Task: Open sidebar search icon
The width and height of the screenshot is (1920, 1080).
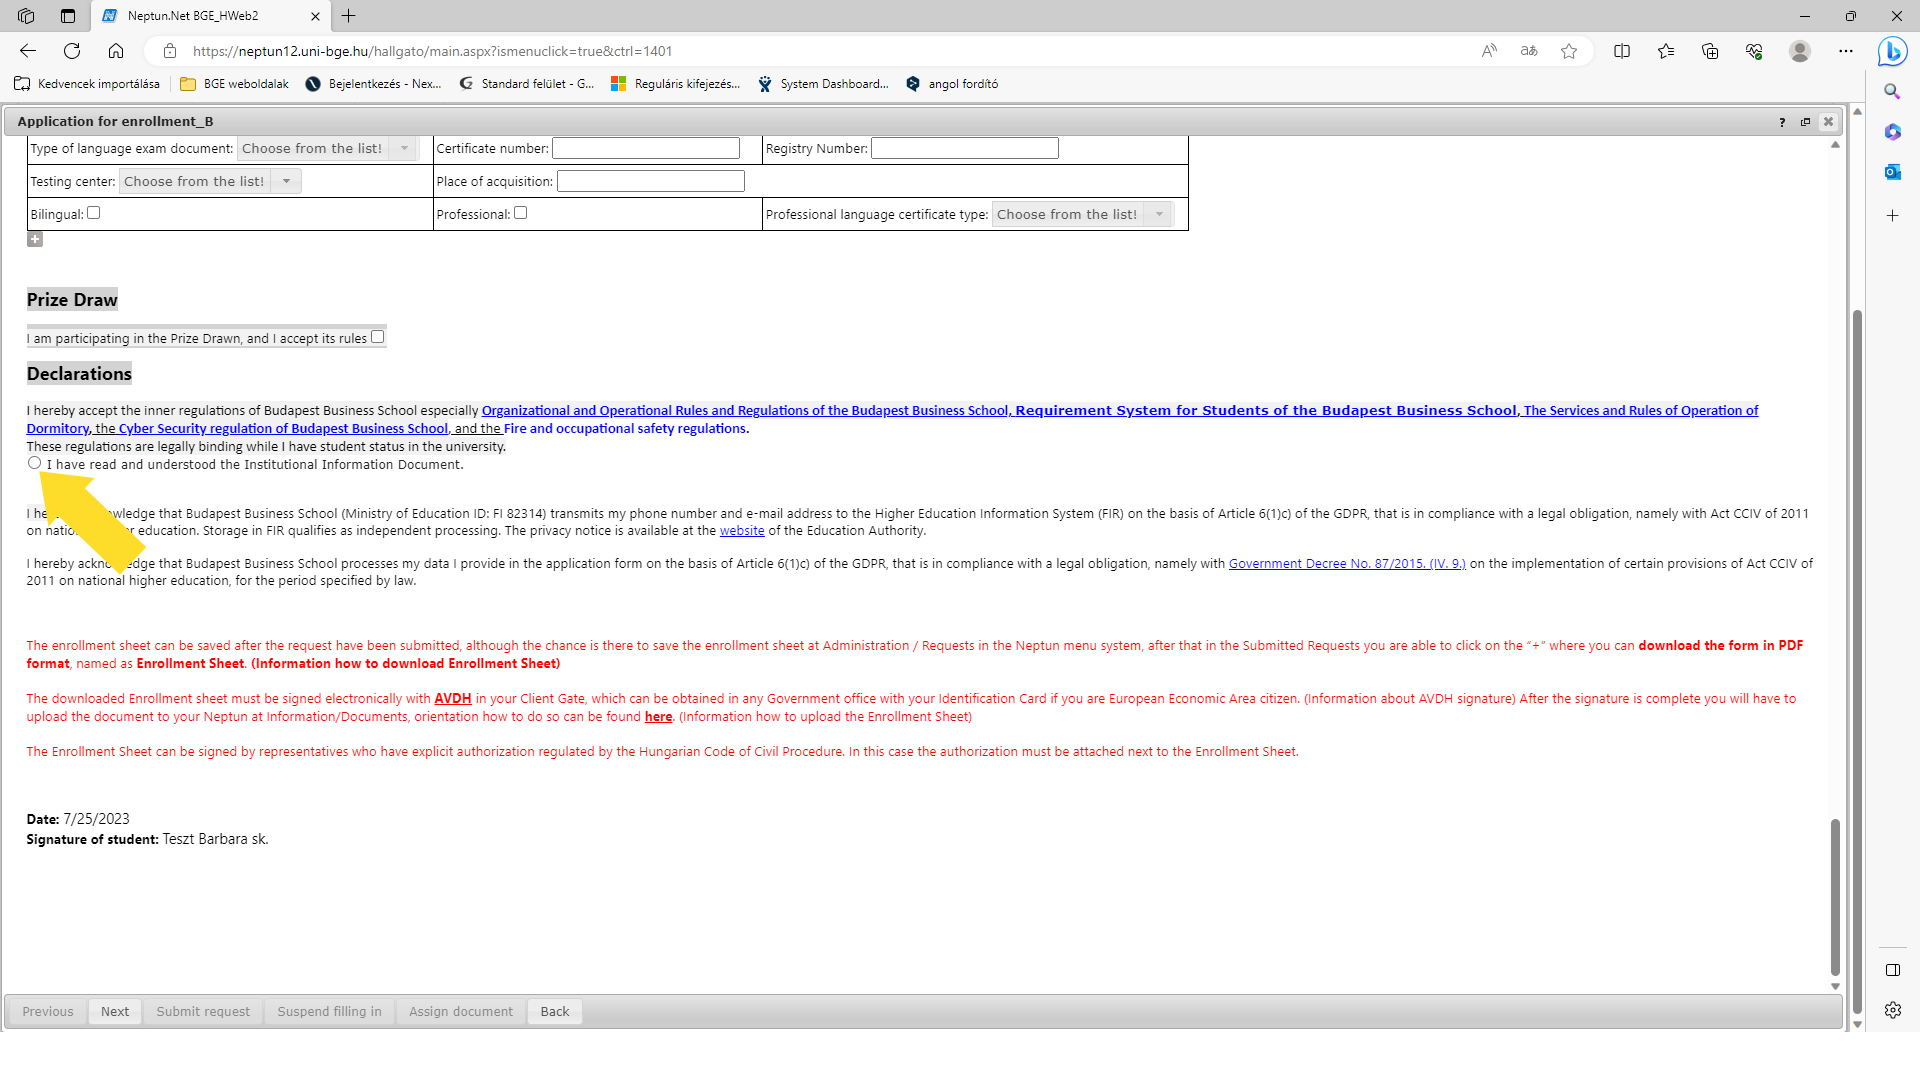Action: coord(1892,91)
